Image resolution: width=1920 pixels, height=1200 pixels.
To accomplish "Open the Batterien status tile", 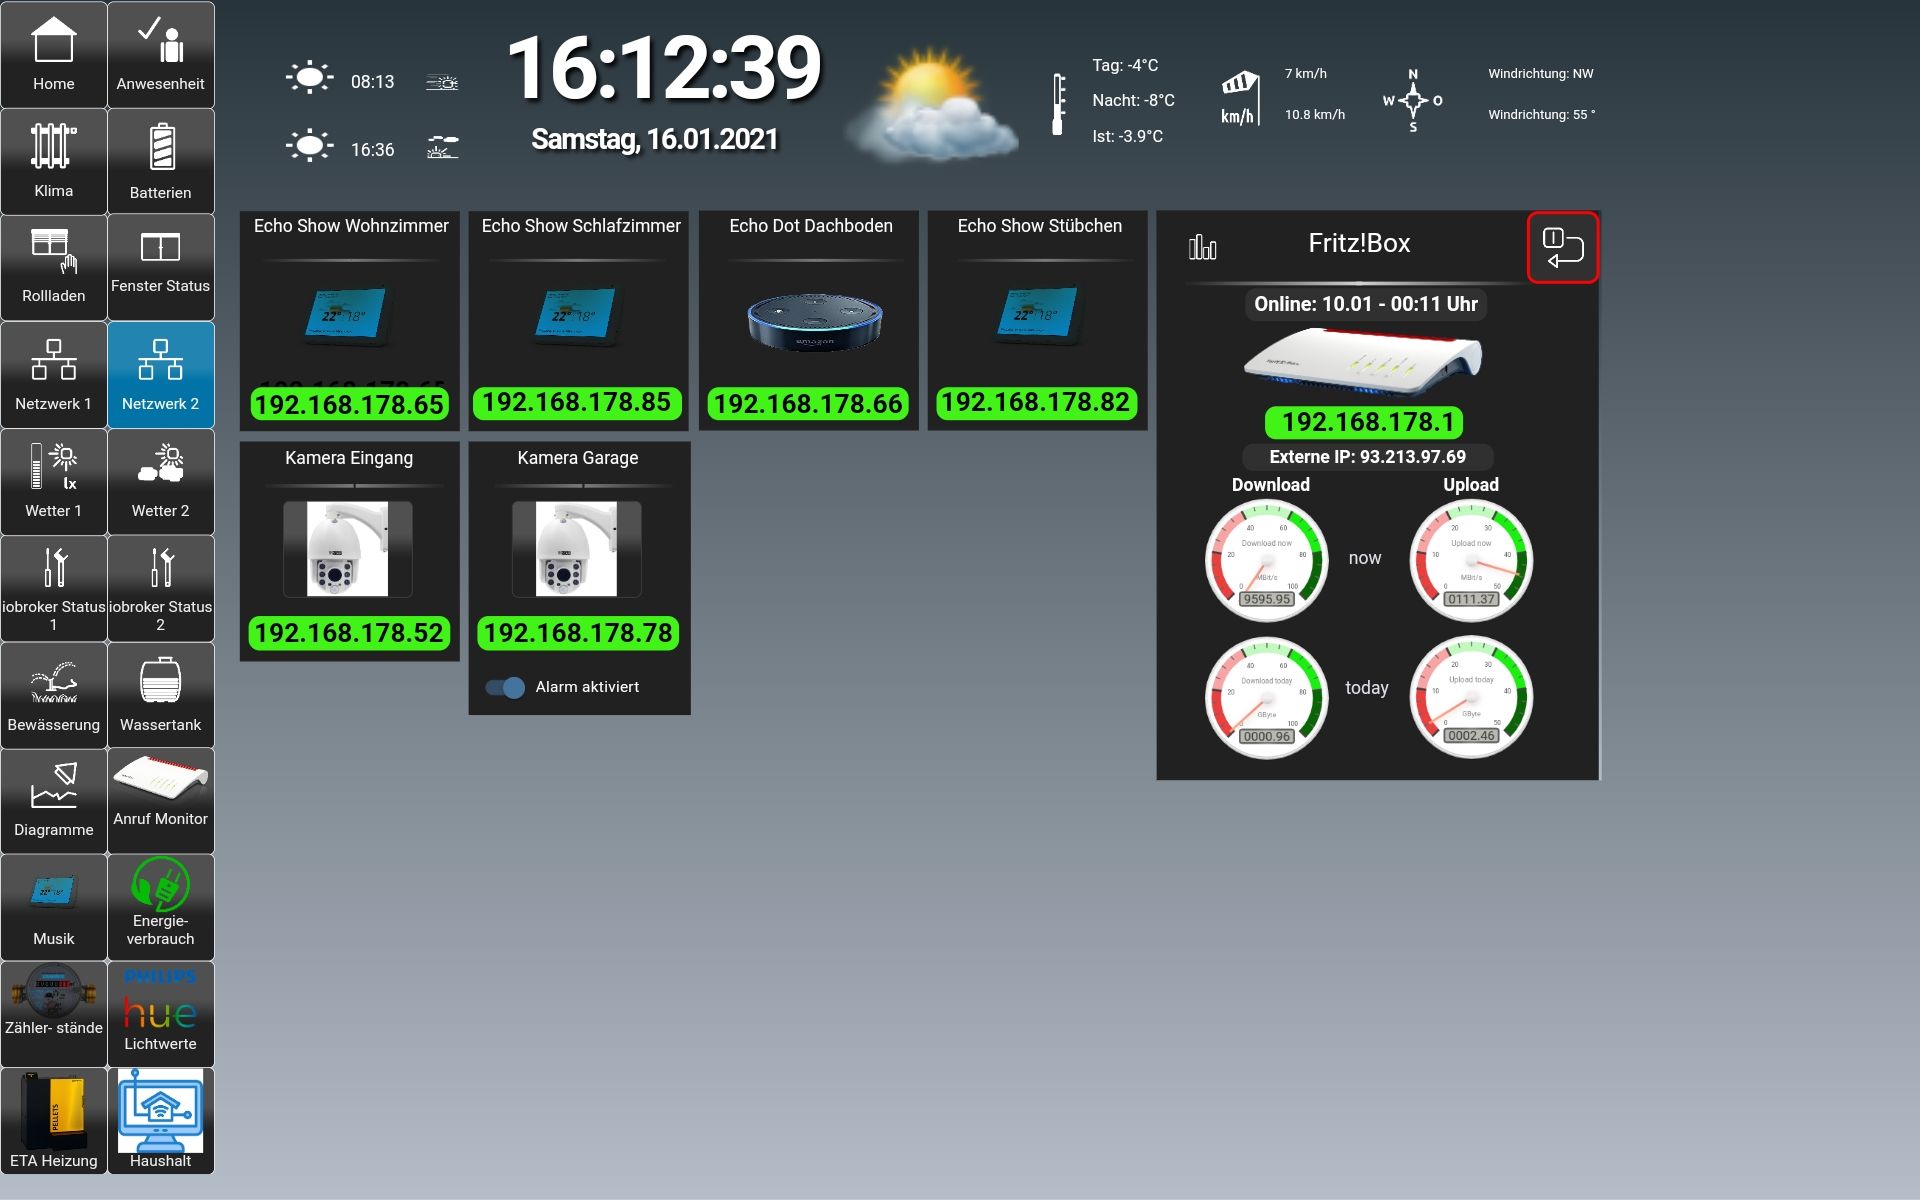I will [x=160, y=161].
